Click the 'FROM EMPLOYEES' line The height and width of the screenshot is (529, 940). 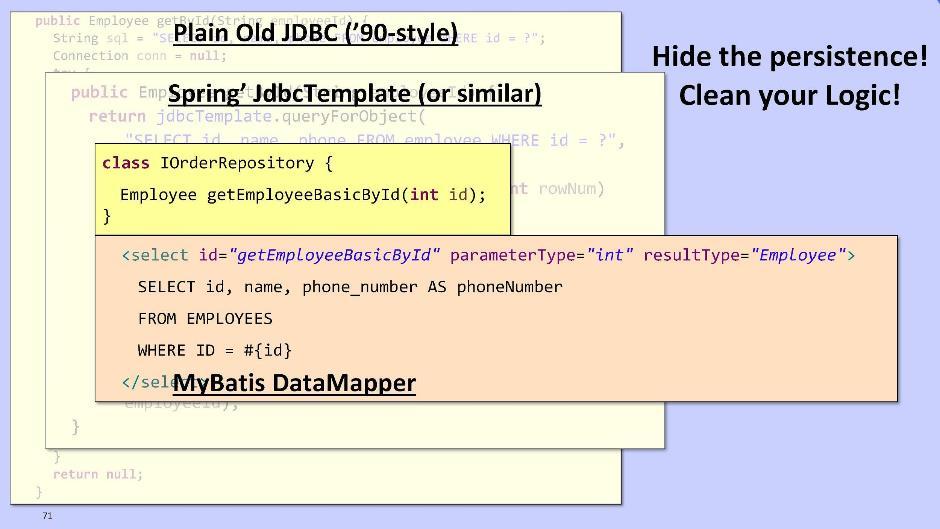coord(205,318)
